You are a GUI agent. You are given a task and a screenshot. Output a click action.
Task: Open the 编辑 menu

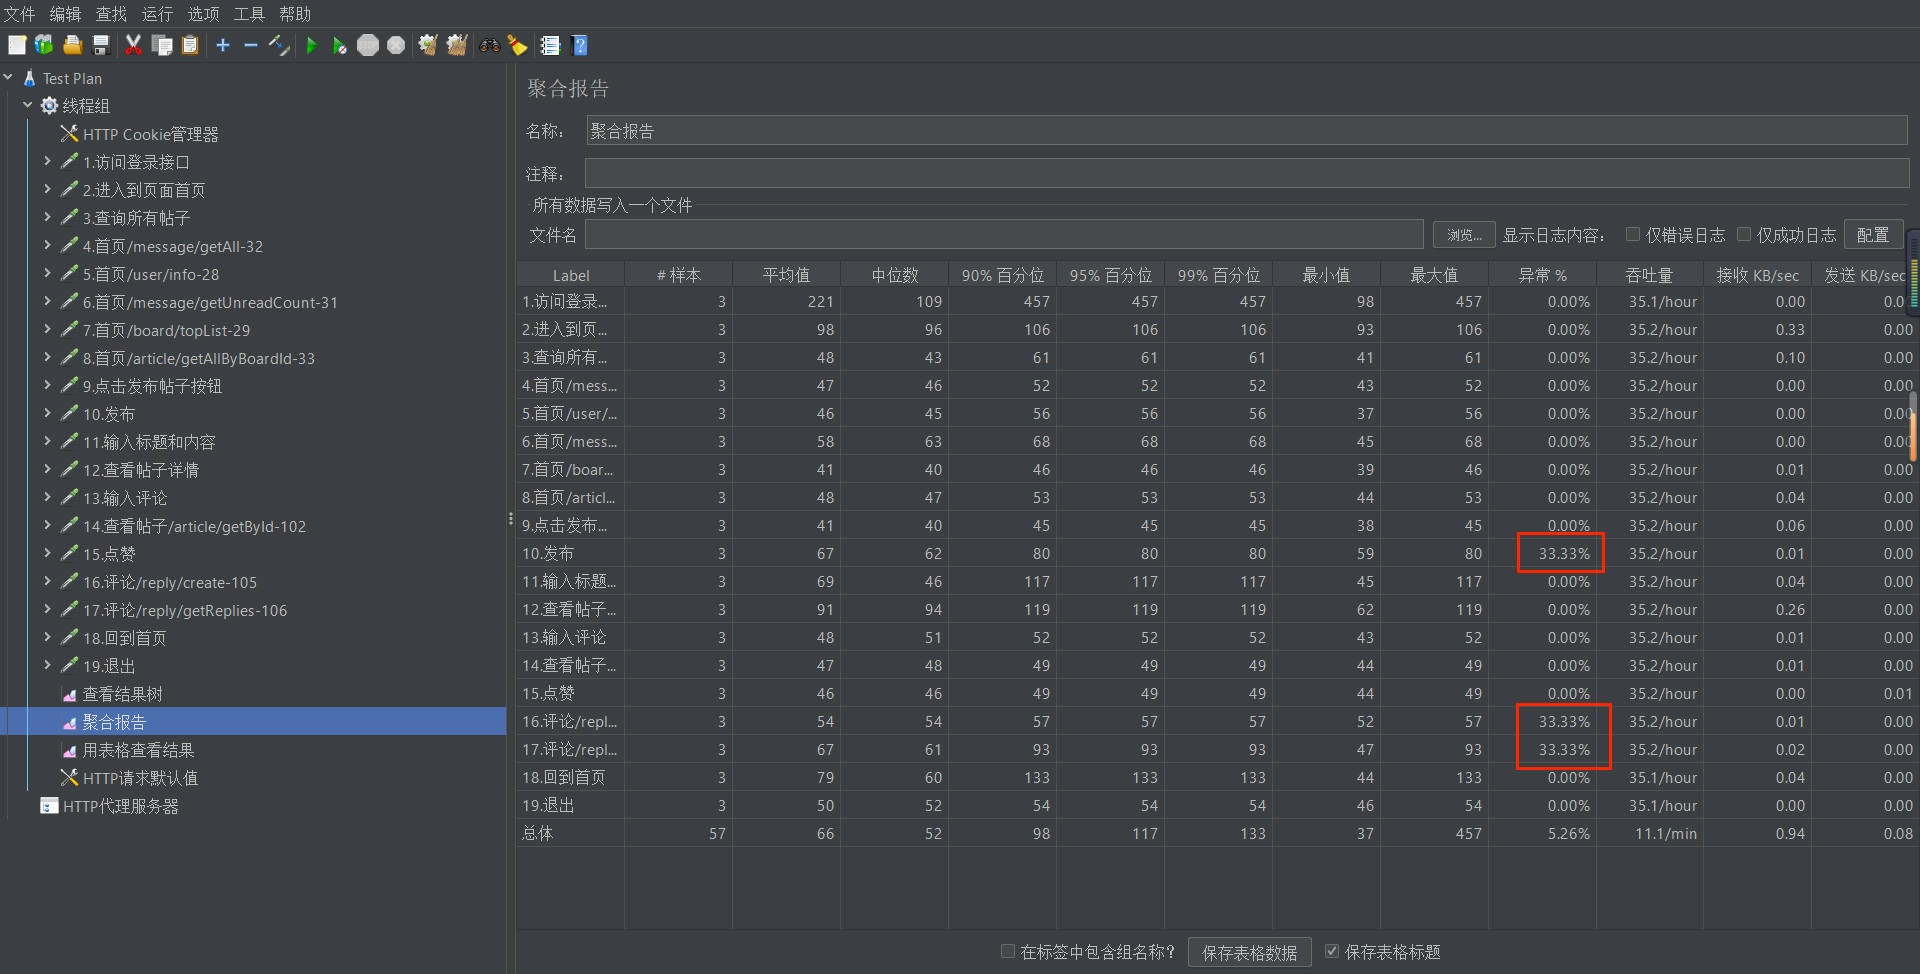pyautogui.click(x=65, y=14)
